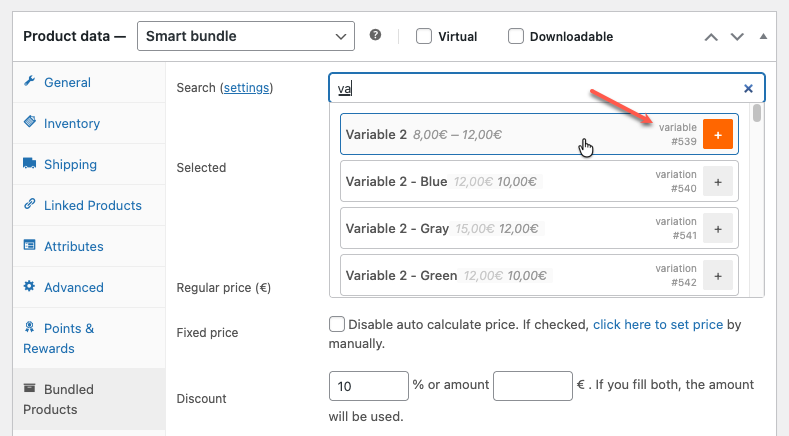Click the Fixed price label

pos(207,333)
